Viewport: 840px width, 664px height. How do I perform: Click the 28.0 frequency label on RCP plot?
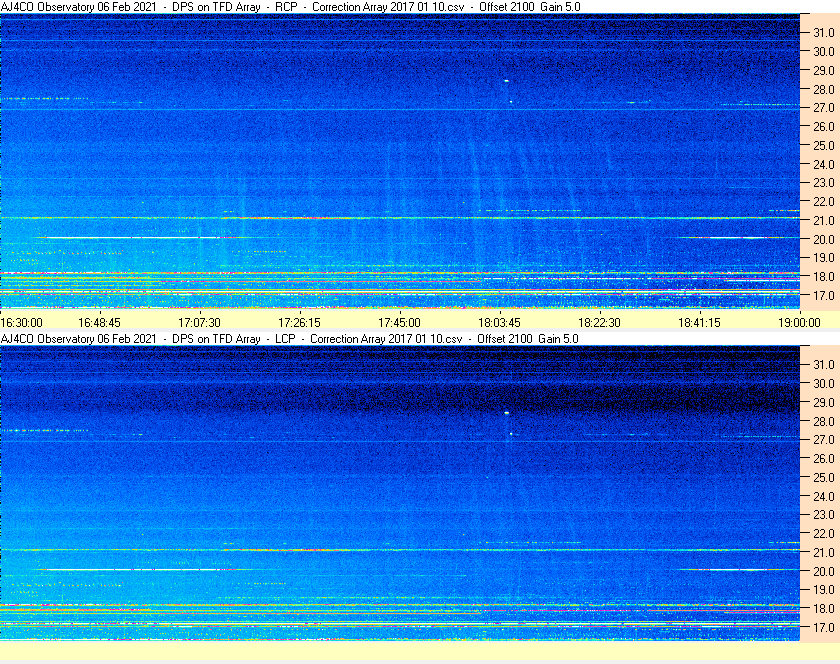click(824, 89)
